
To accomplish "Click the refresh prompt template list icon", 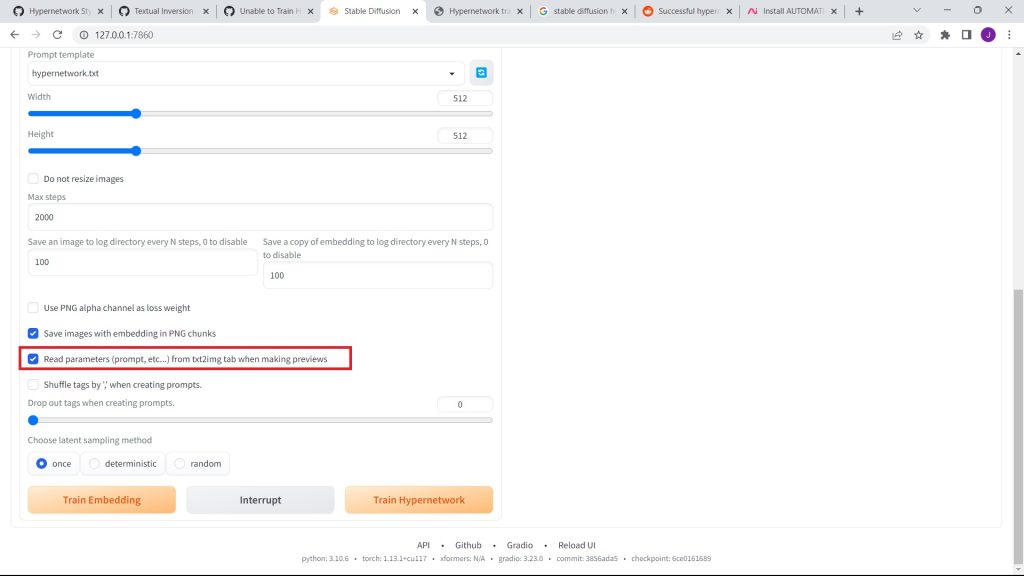I will pos(481,73).
